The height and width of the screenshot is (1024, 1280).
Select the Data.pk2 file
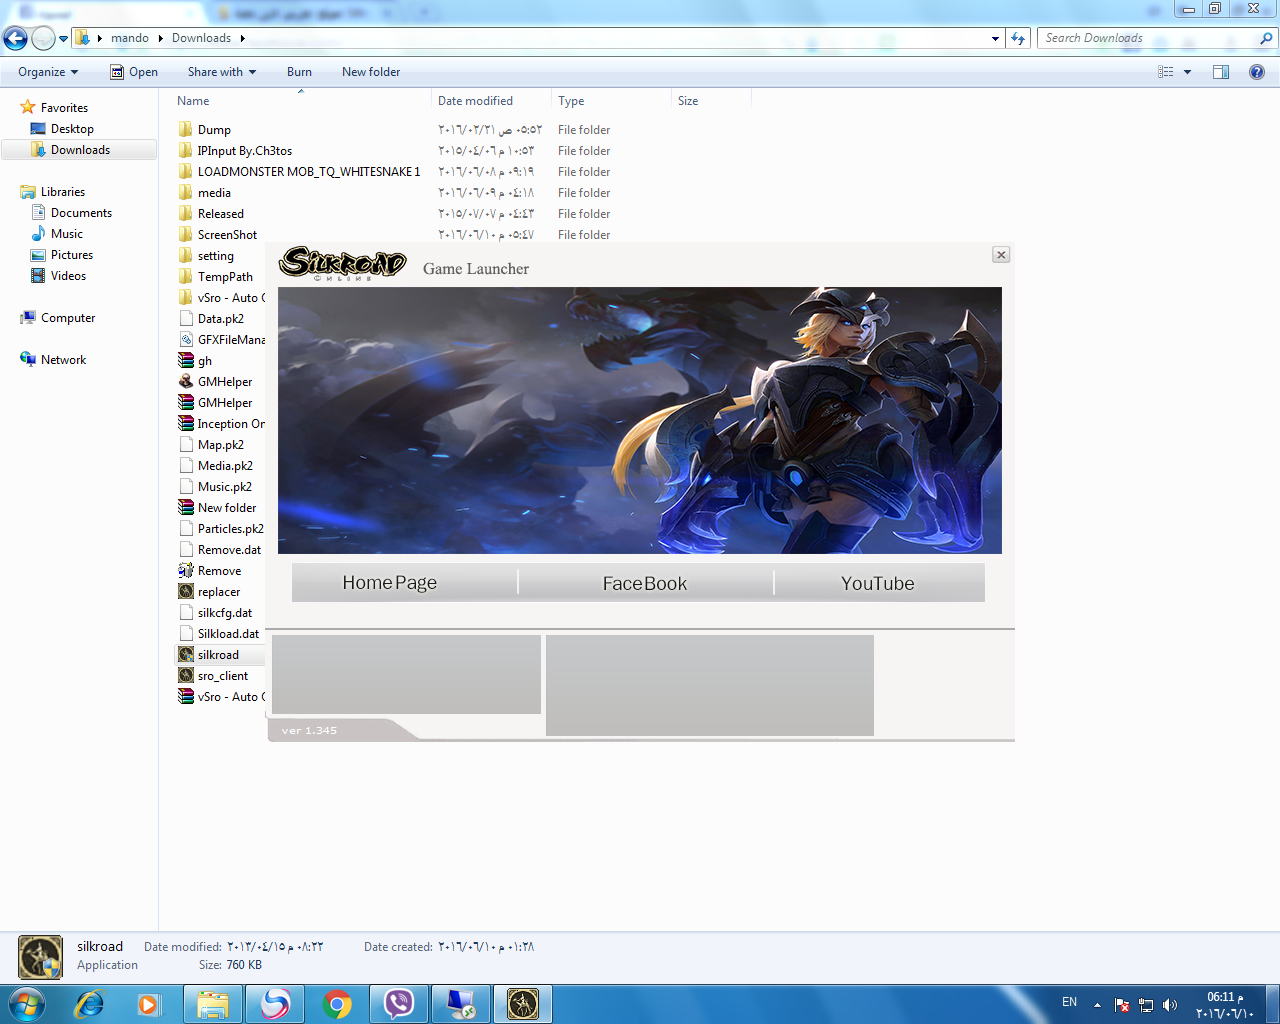point(220,319)
